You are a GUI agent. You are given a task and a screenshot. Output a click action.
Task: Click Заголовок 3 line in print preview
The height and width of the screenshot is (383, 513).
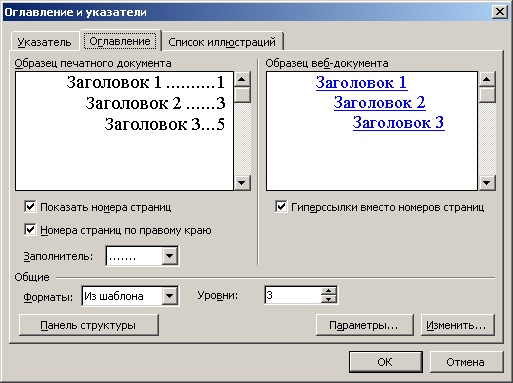tap(164, 124)
